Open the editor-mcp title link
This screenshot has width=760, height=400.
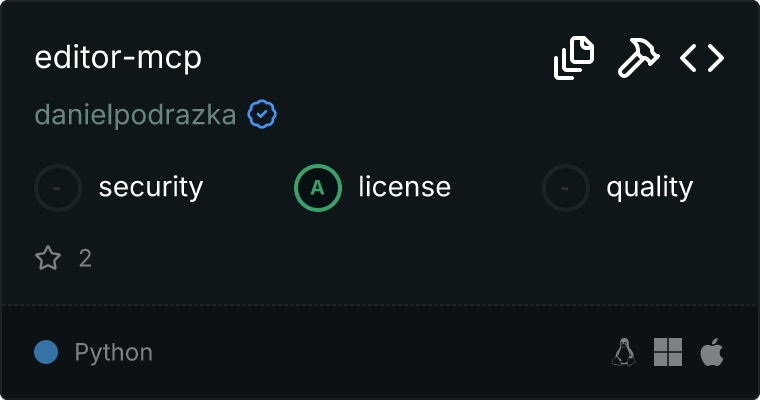coord(118,58)
